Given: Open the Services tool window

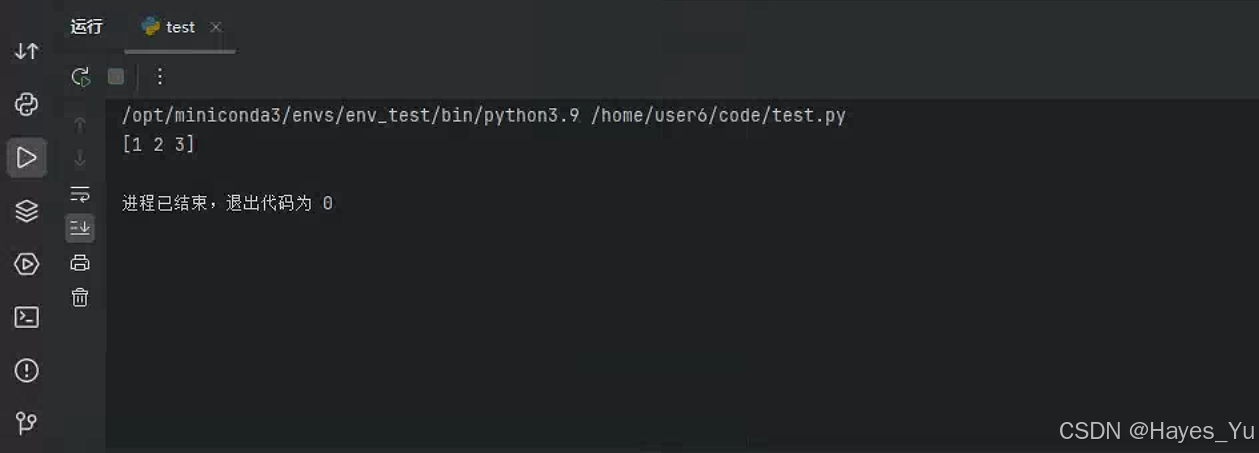Looking at the screenshot, I should pos(27,264).
